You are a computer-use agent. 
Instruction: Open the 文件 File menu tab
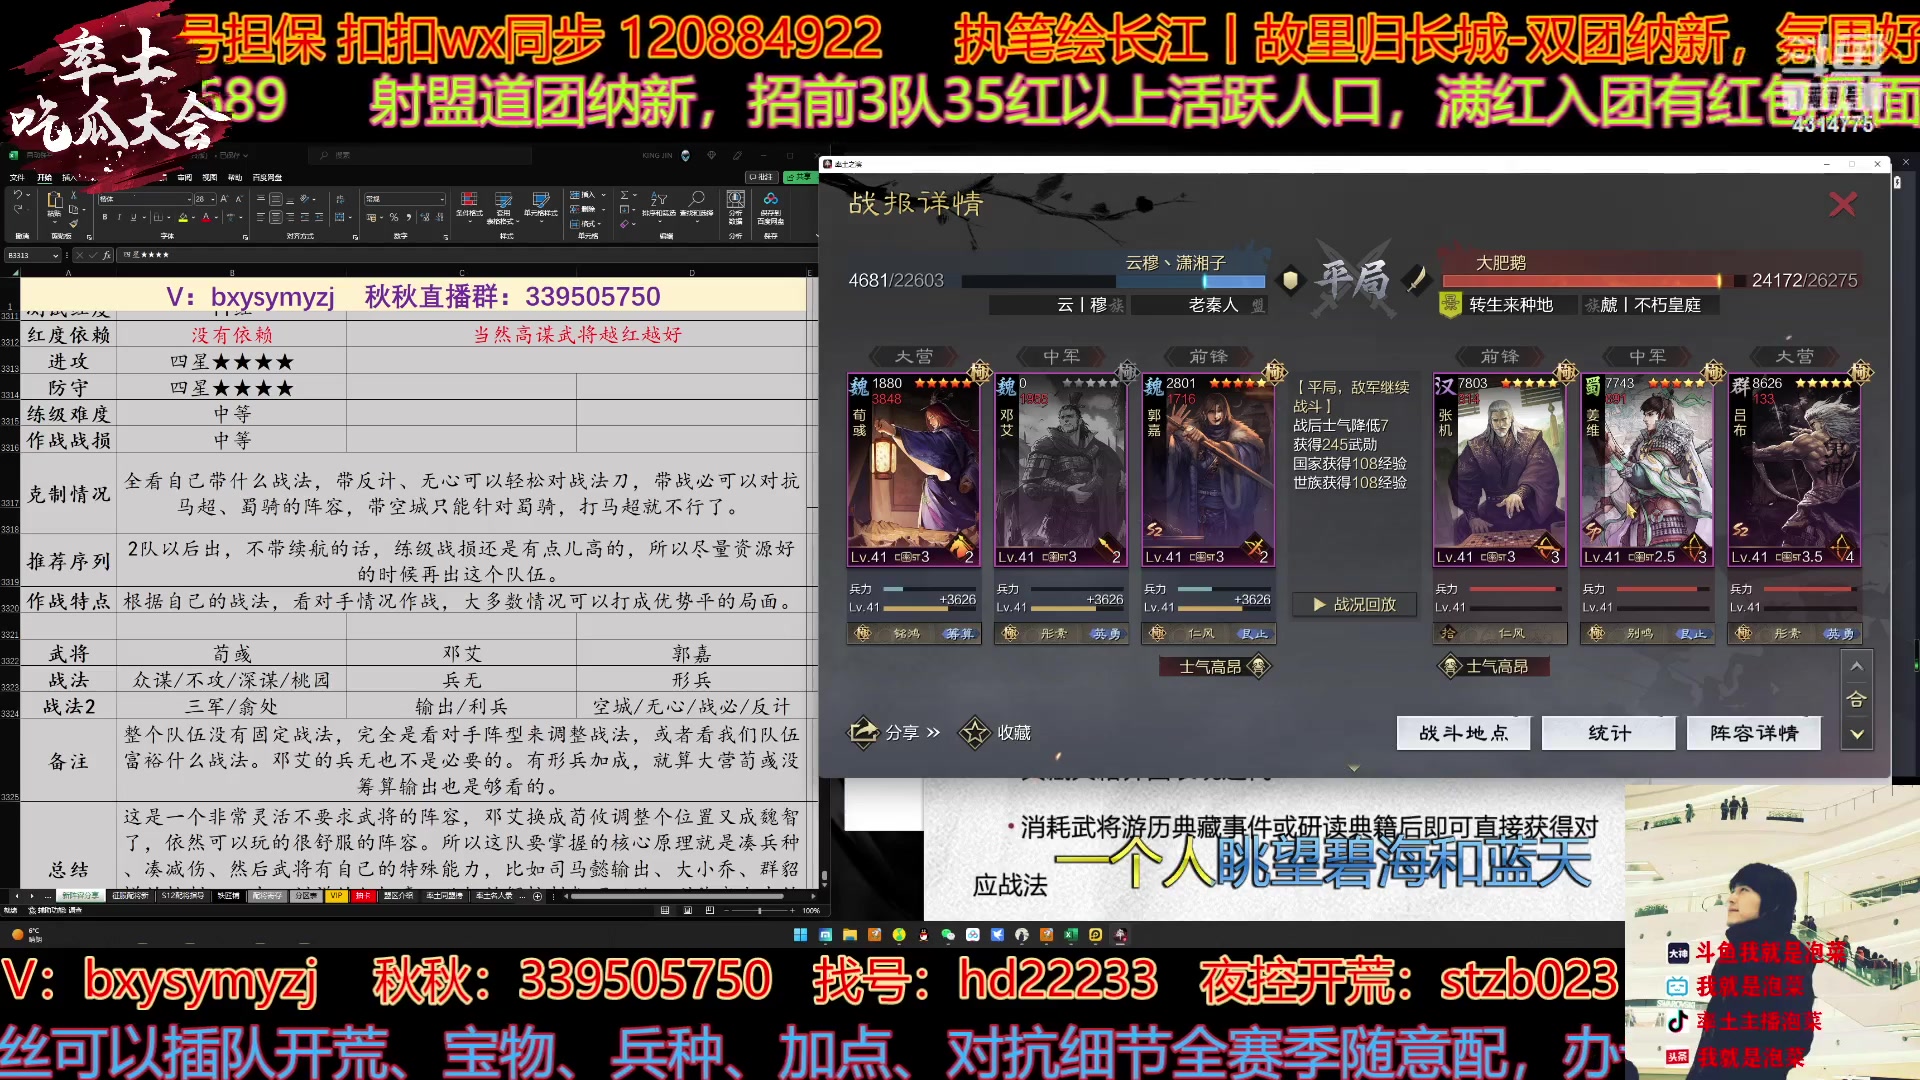tap(17, 177)
